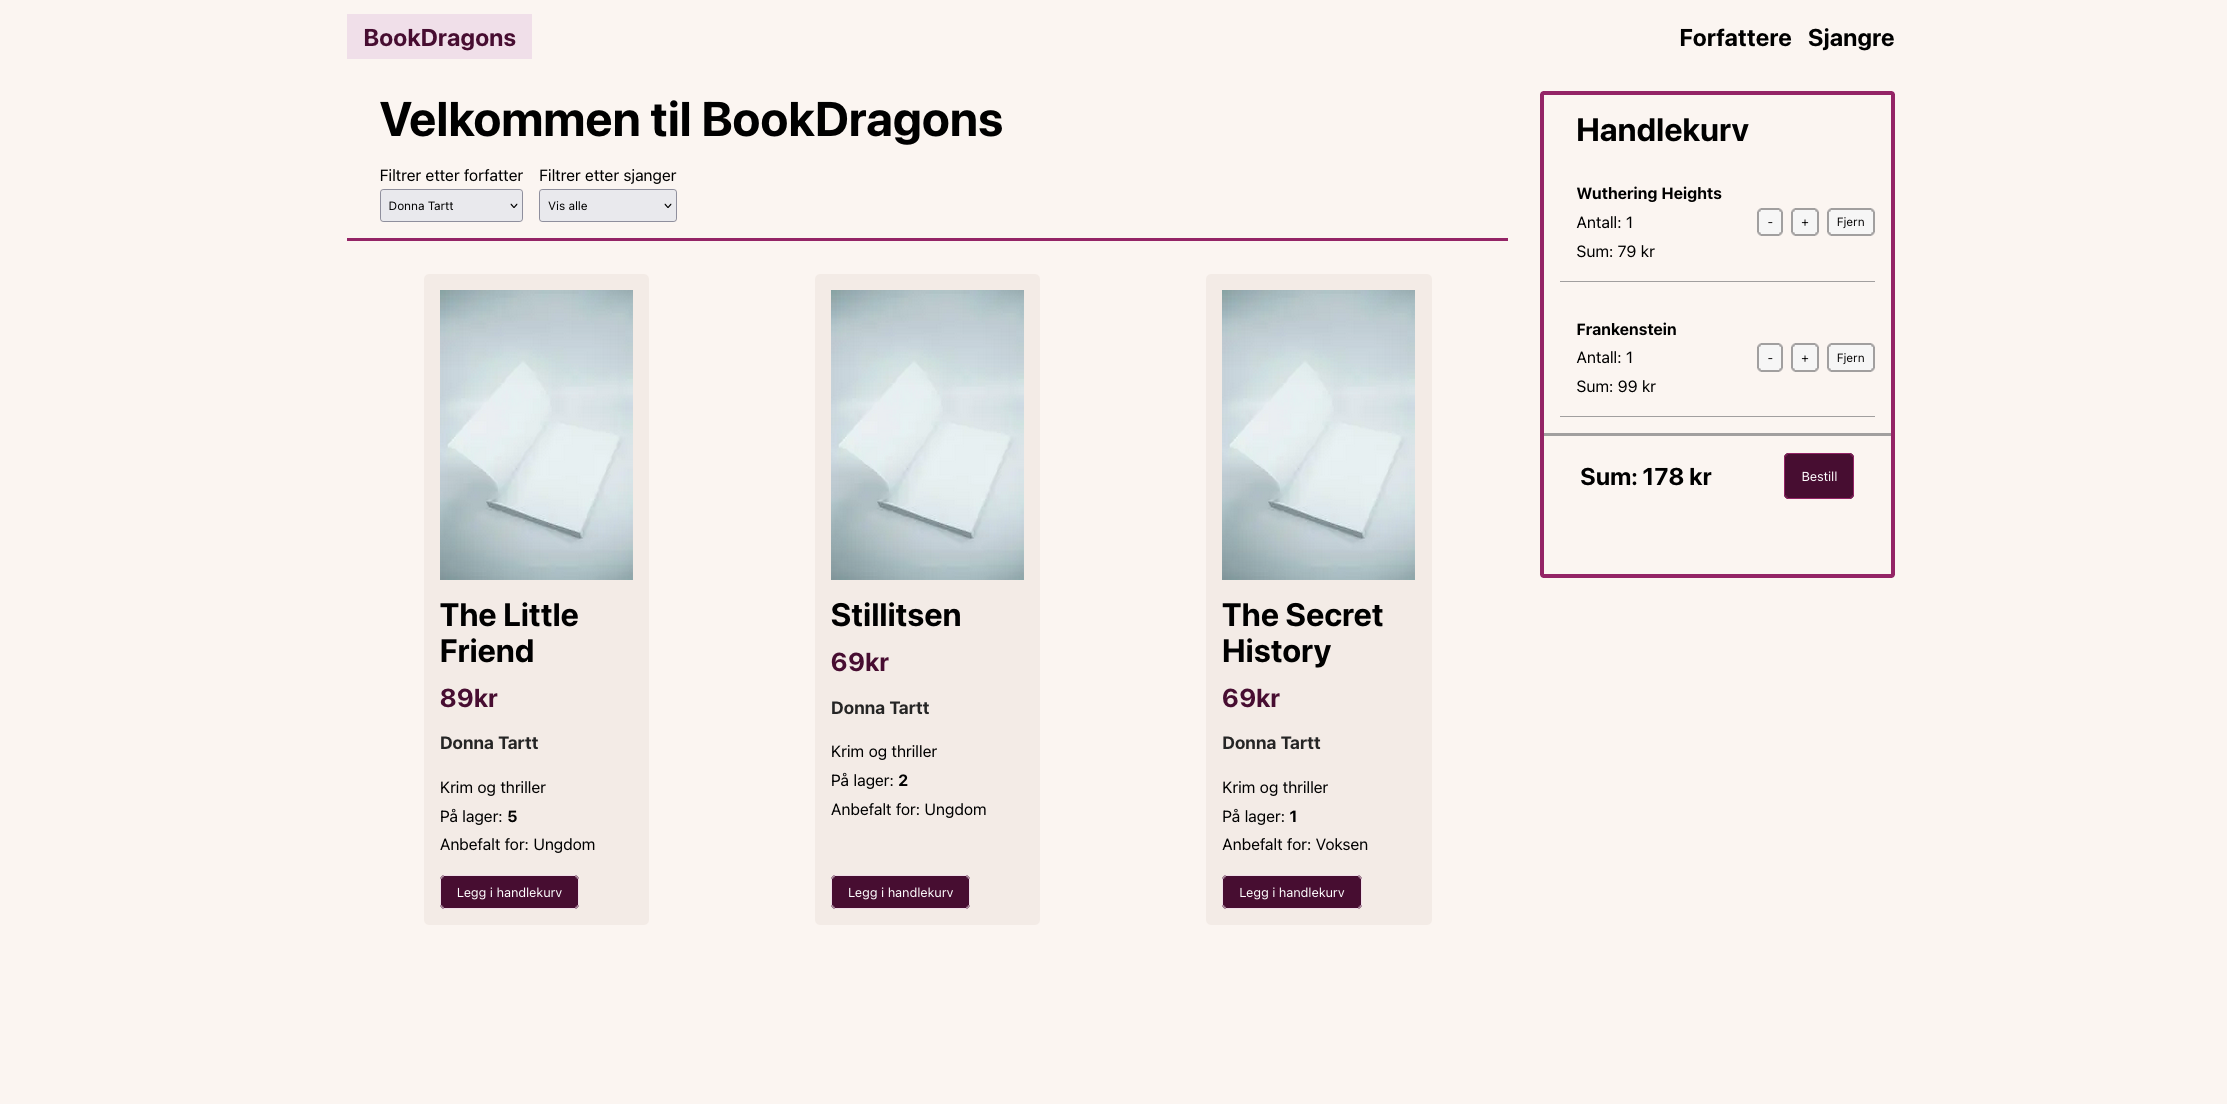Click the BookDragons logo link
The width and height of the screenshot is (2227, 1104).
point(439,38)
